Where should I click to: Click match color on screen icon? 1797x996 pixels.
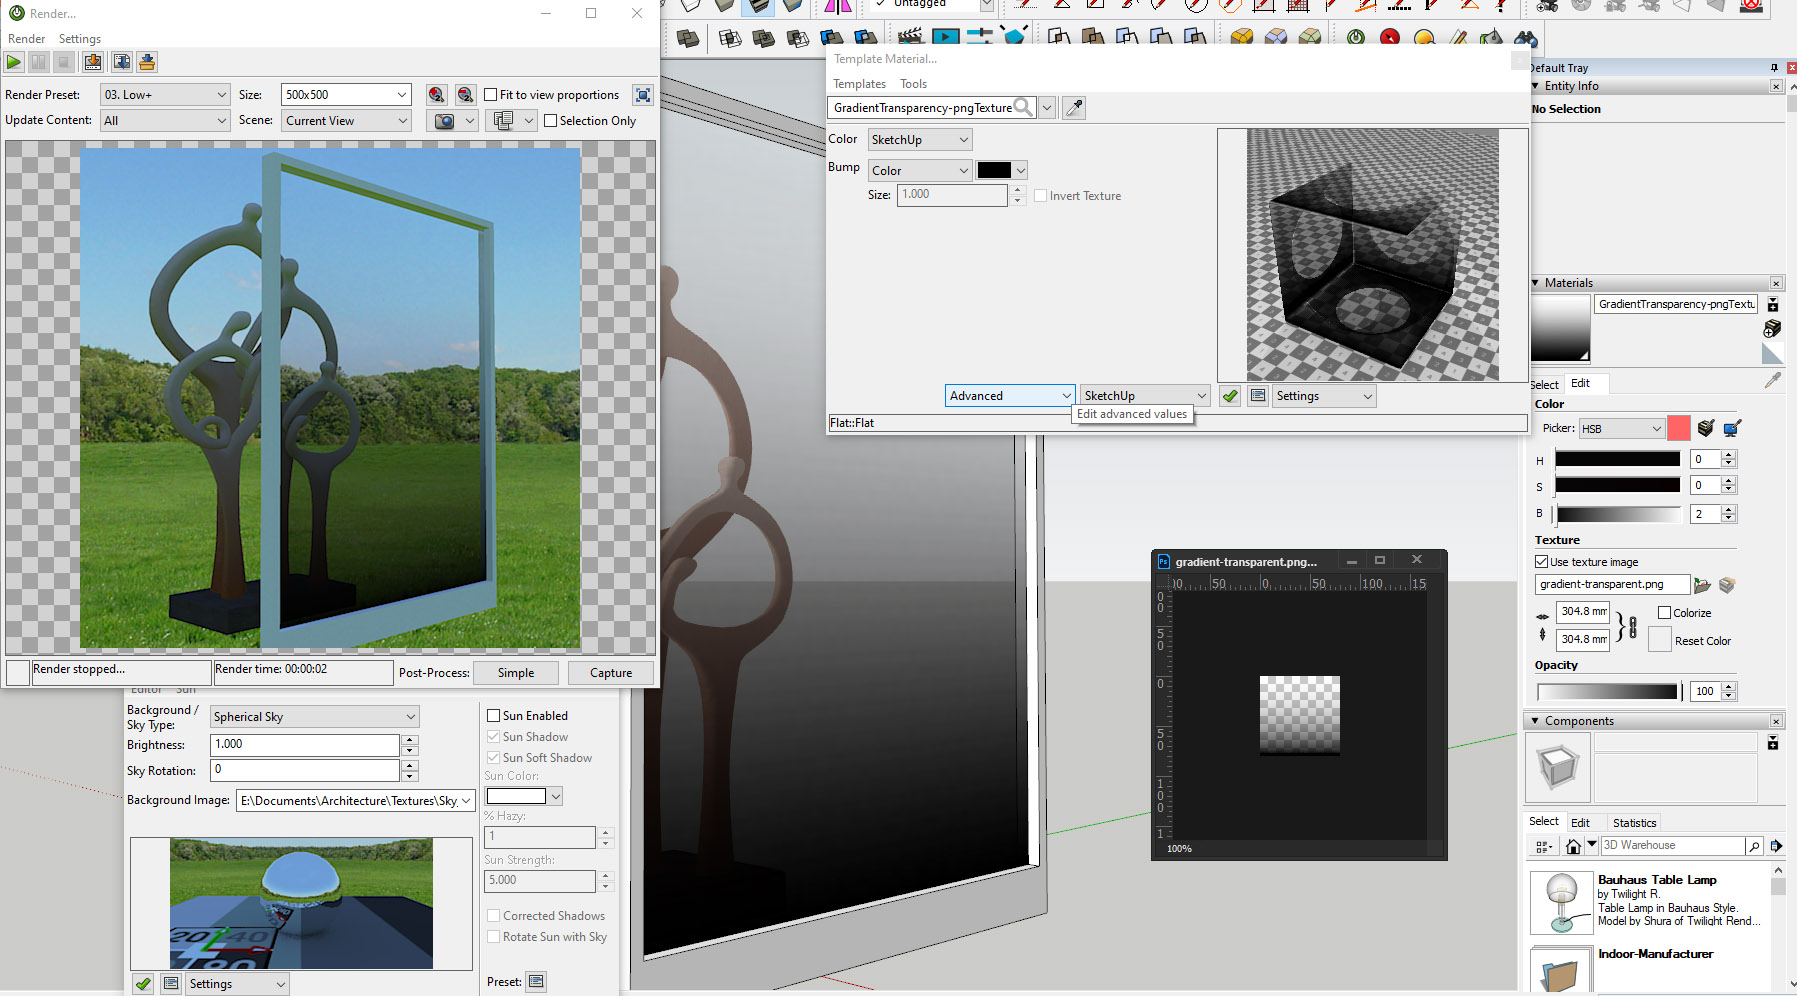tap(1732, 428)
